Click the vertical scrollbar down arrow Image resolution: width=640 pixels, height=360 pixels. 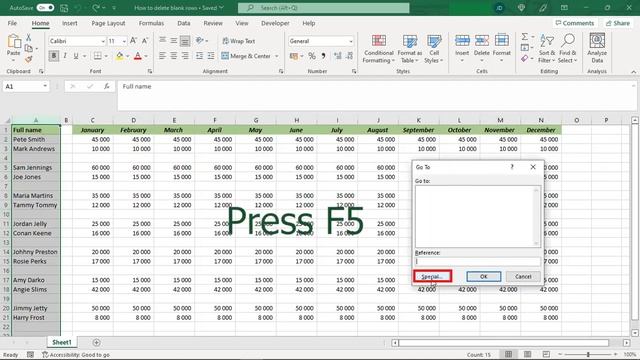click(x=635, y=333)
